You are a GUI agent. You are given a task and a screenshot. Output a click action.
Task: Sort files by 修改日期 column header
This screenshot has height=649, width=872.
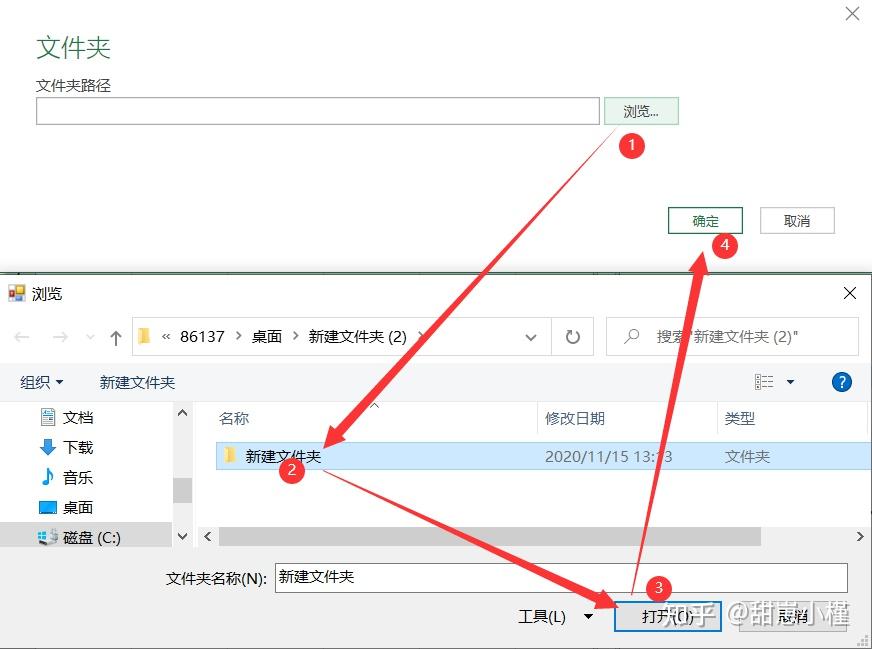pyautogui.click(x=574, y=418)
